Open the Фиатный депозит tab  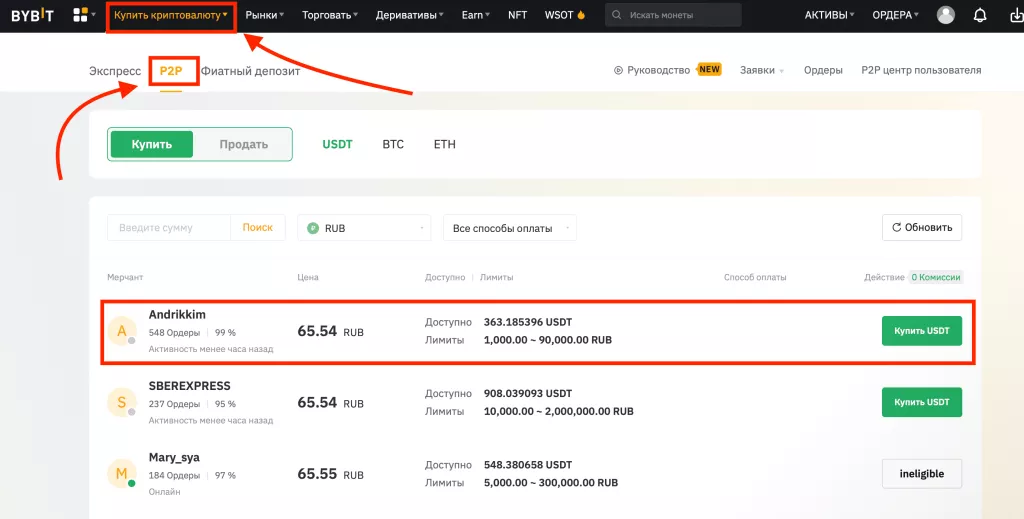250,71
